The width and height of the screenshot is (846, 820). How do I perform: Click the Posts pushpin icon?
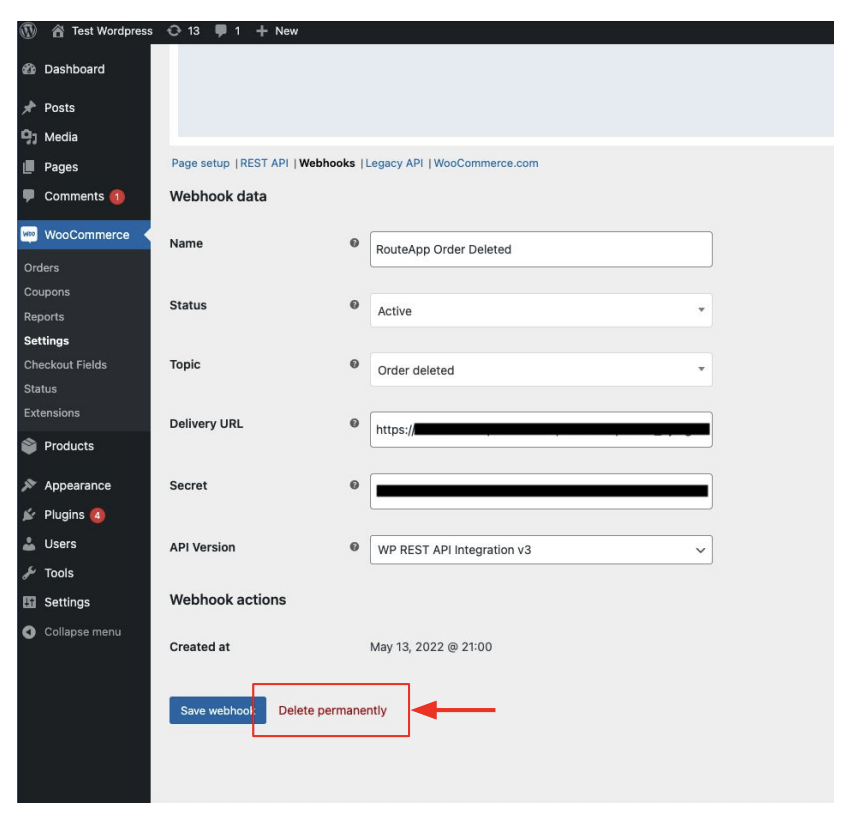click(x=29, y=107)
